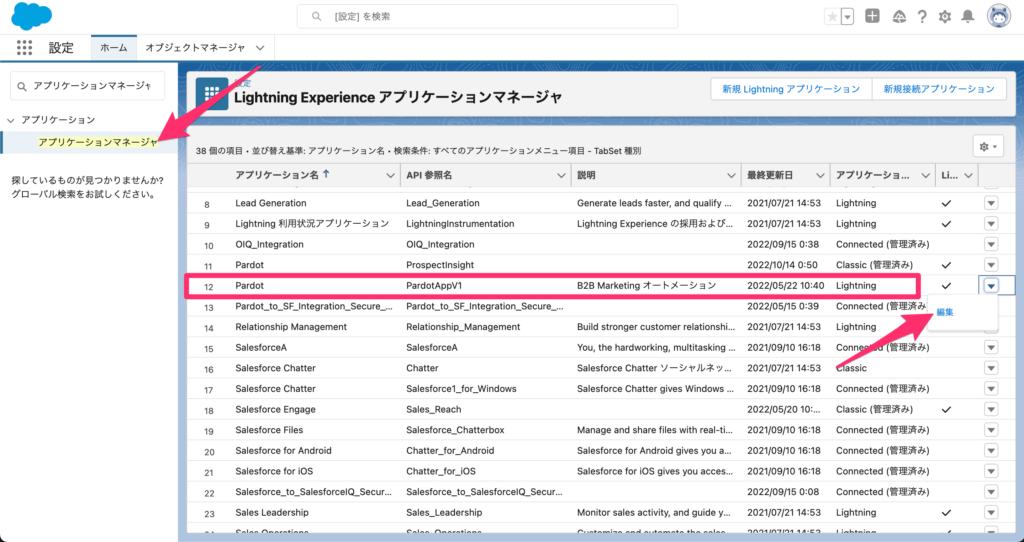Open row actions for Salesforce for iOS
The width and height of the screenshot is (1024, 542).
(x=991, y=471)
